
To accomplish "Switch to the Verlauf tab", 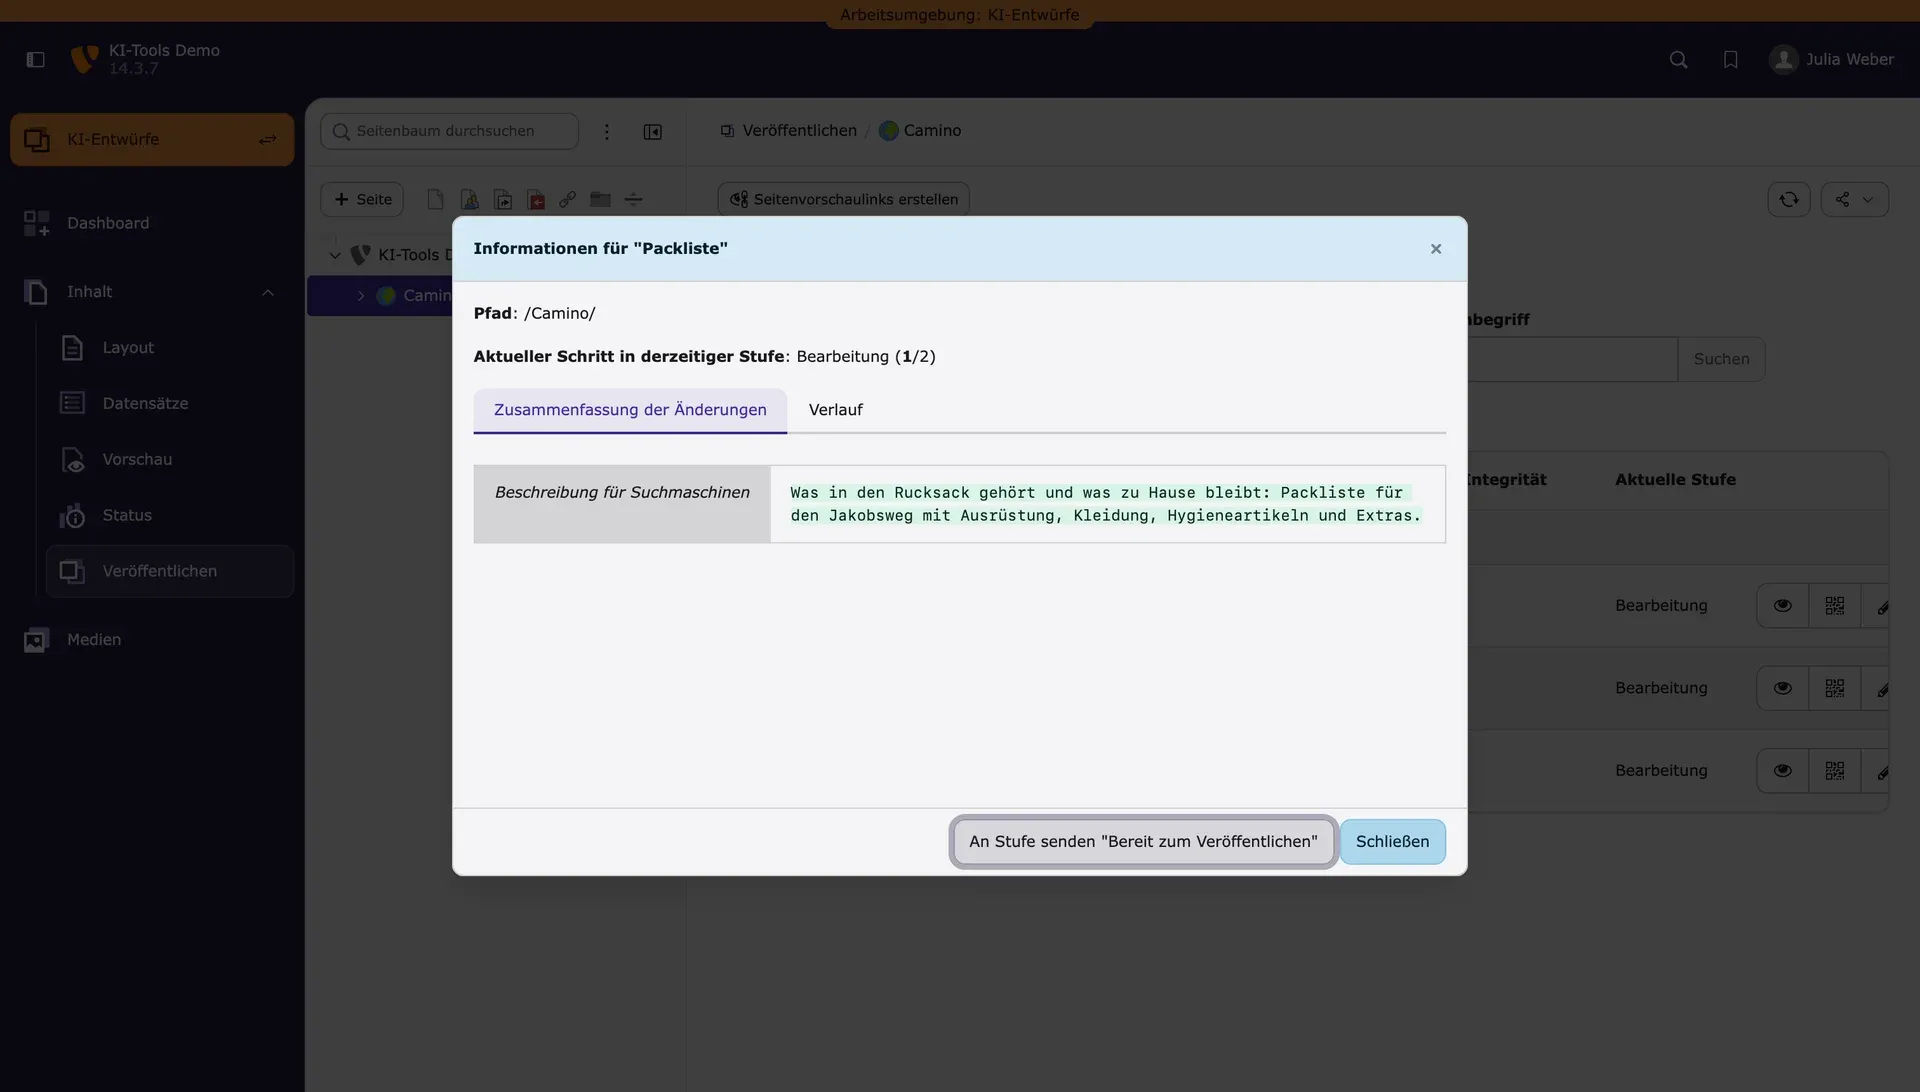I will [836, 410].
